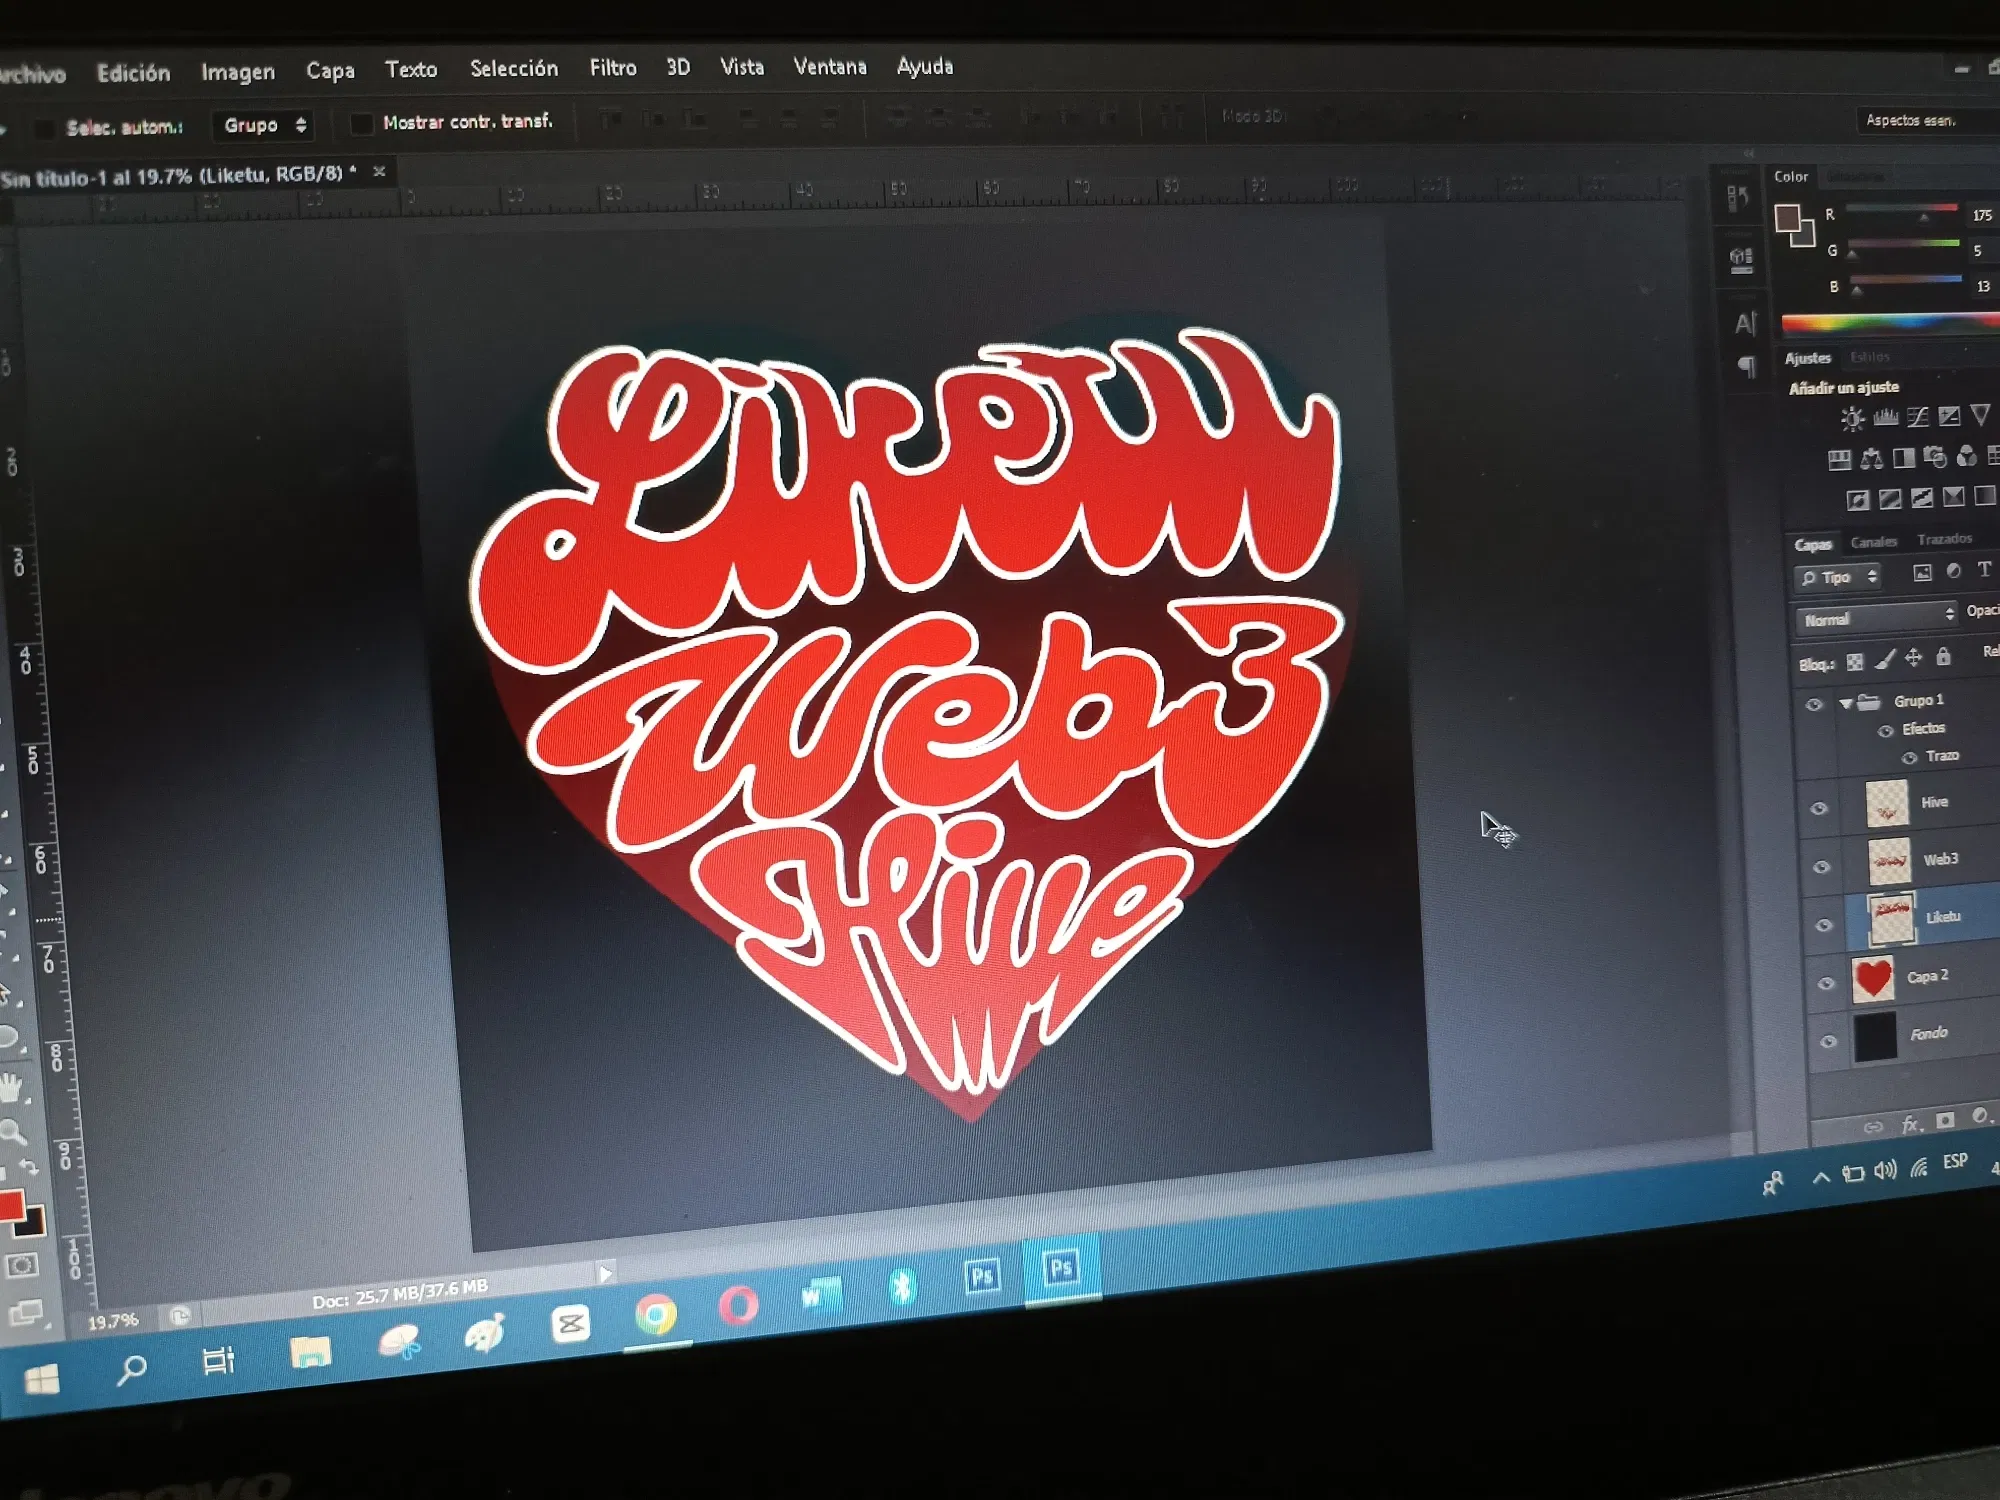2000x1500 pixels.
Task: Add a Photo Filter adjustment
Action: 1935,457
